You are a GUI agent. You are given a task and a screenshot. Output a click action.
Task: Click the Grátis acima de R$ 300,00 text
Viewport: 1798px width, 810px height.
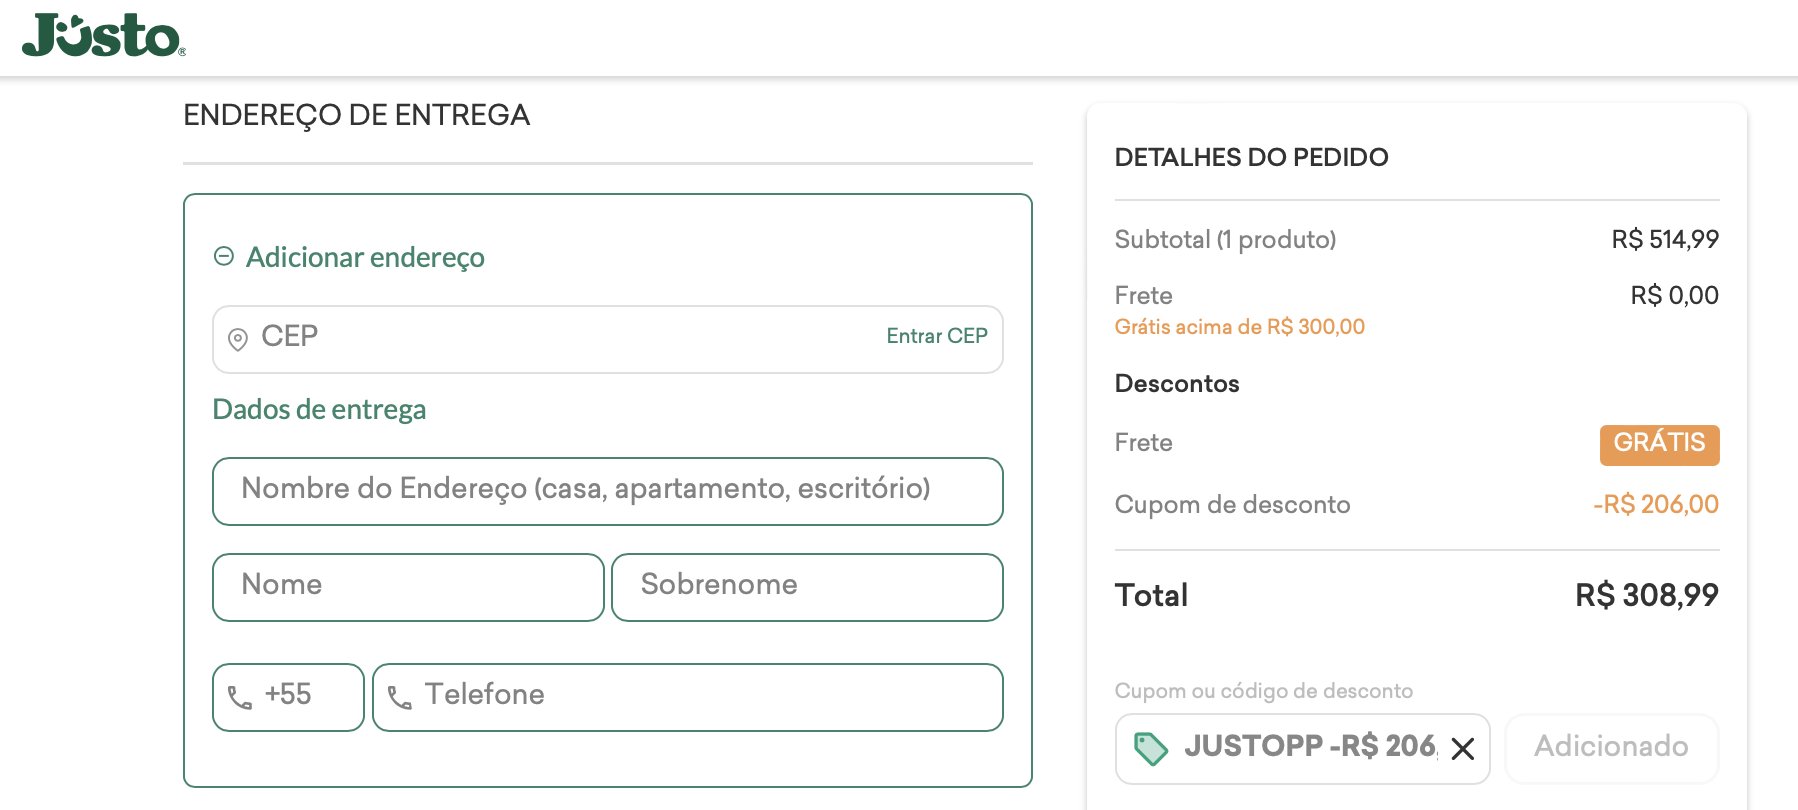click(1240, 327)
